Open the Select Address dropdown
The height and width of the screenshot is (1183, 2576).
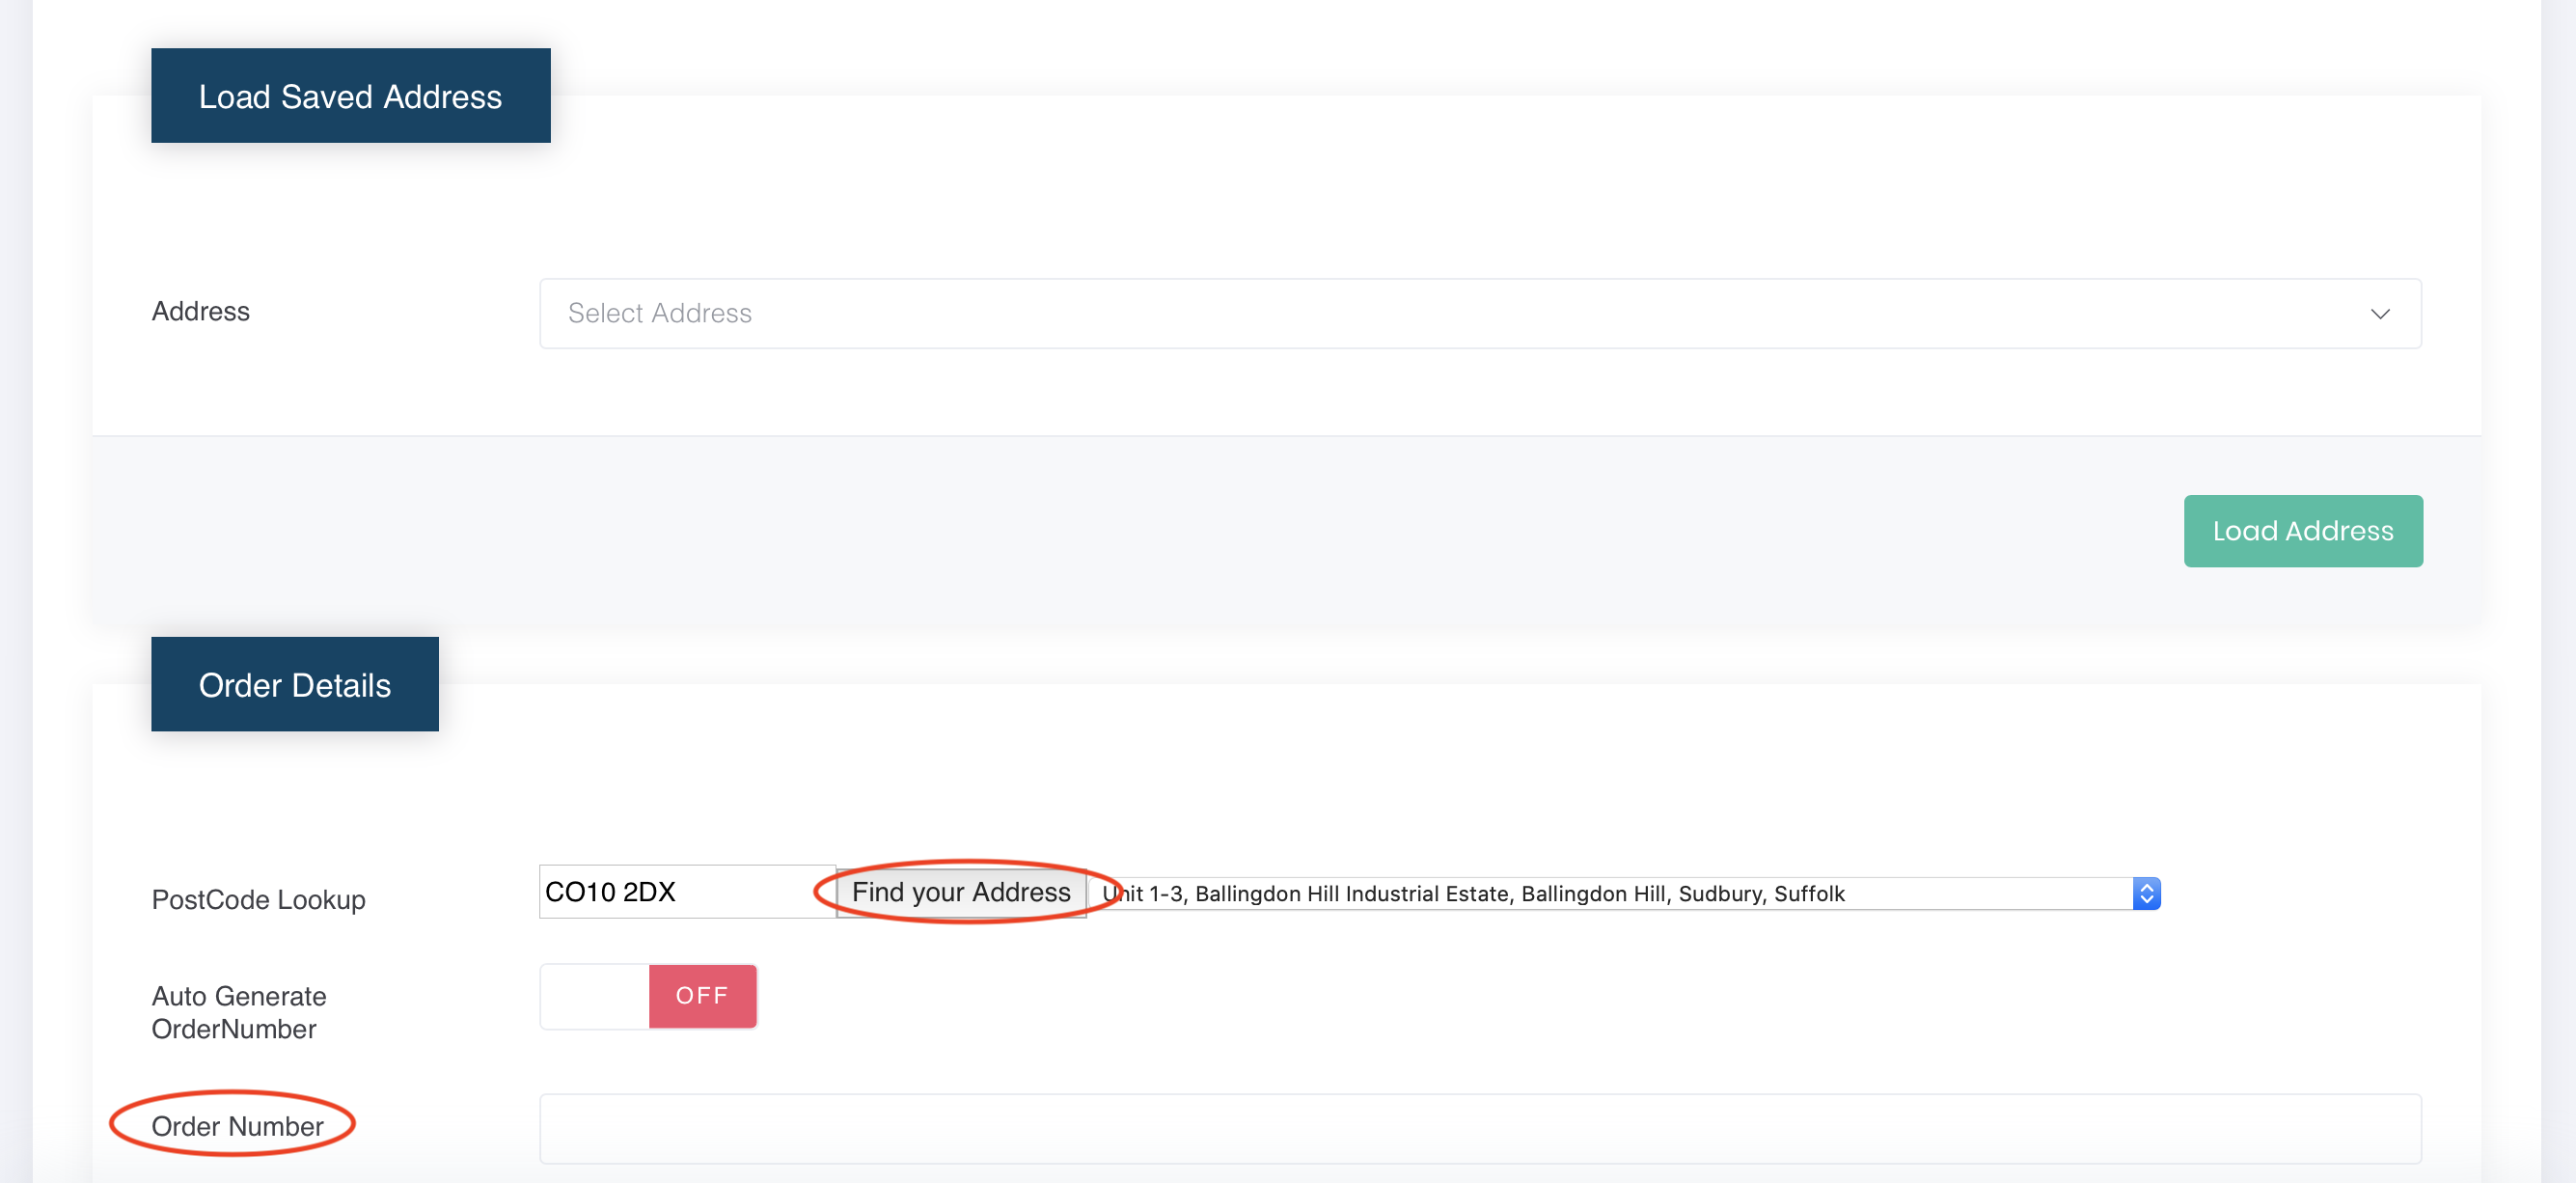[x=1480, y=313]
